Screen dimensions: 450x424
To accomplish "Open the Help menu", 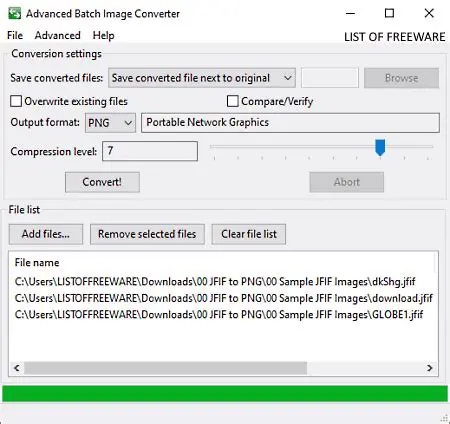I will pyautogui.click(x=103, y=35).
